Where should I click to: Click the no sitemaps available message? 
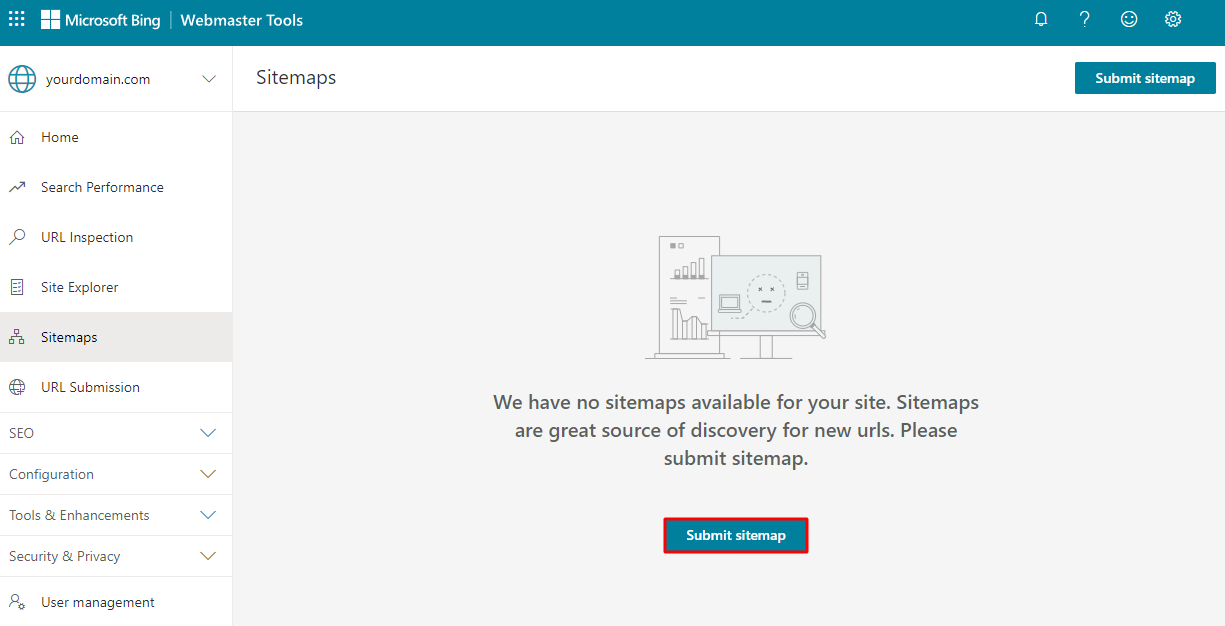click(736, 431)
